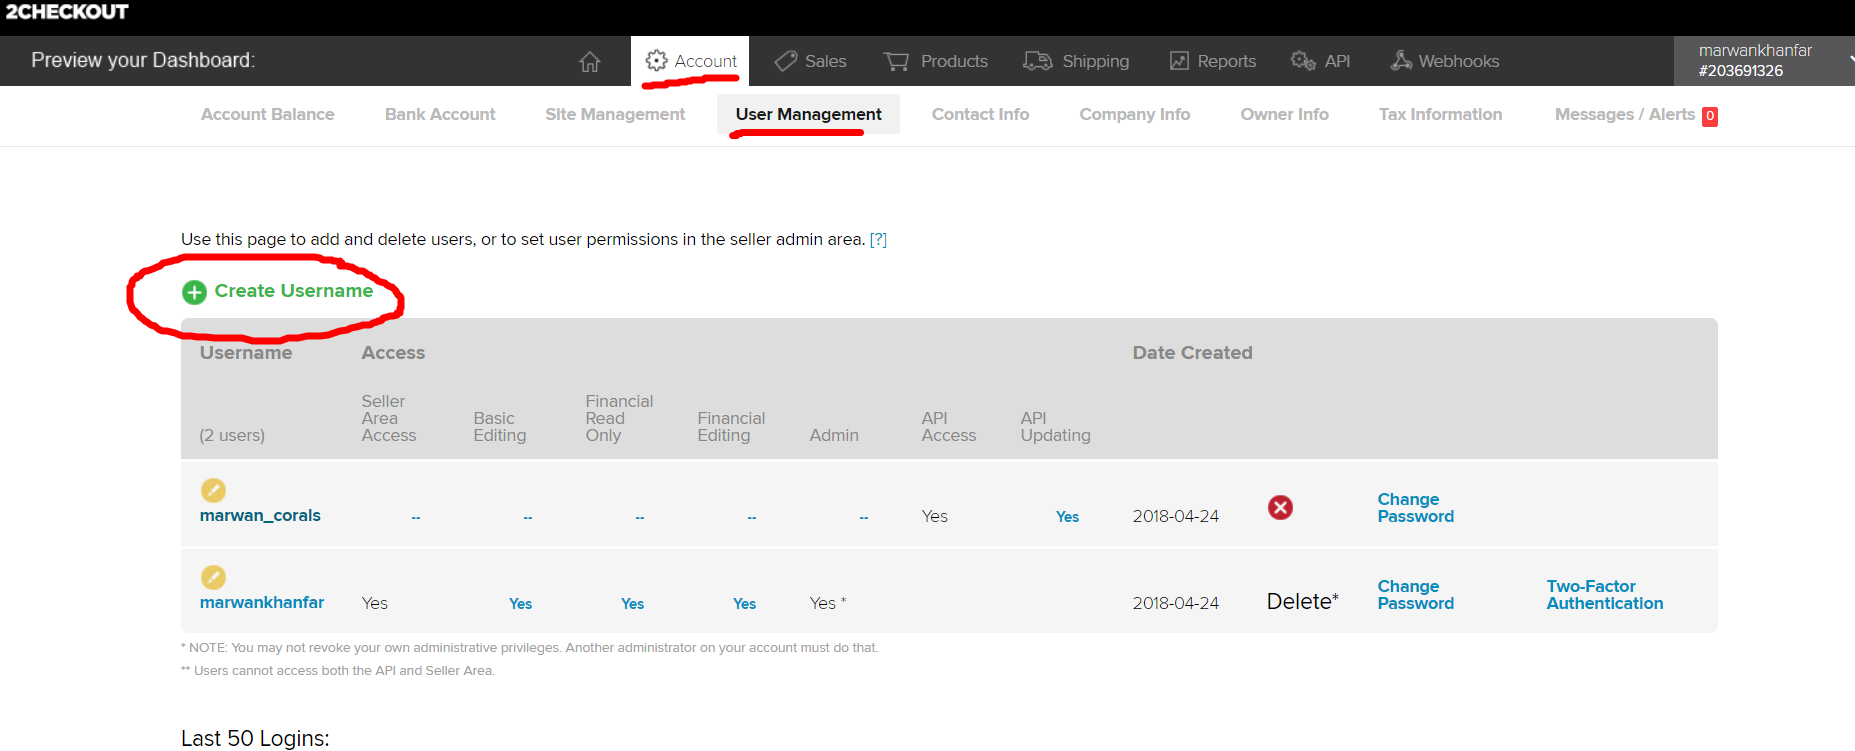The height and width of the screenshot is (751, 1855).
Task: Click the Shipping truck icon
Action: tap(1038, 61)
